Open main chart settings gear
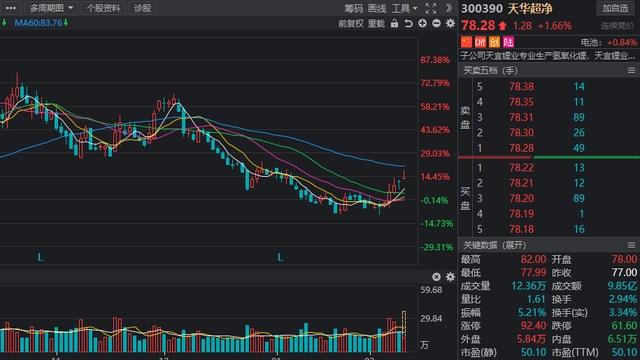Viewport: 640px width, 360px height. 450,23
